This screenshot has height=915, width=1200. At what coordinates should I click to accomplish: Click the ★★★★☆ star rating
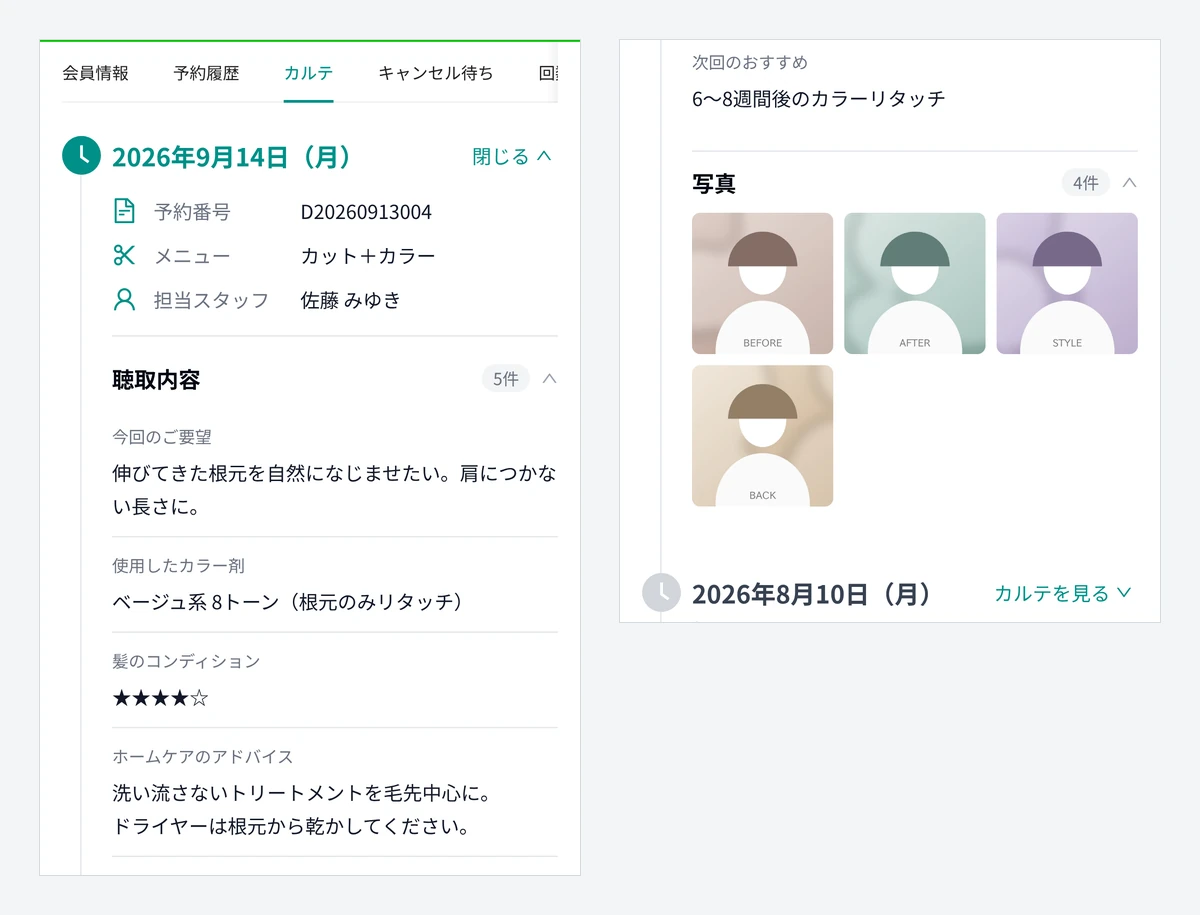pos(160,698)
